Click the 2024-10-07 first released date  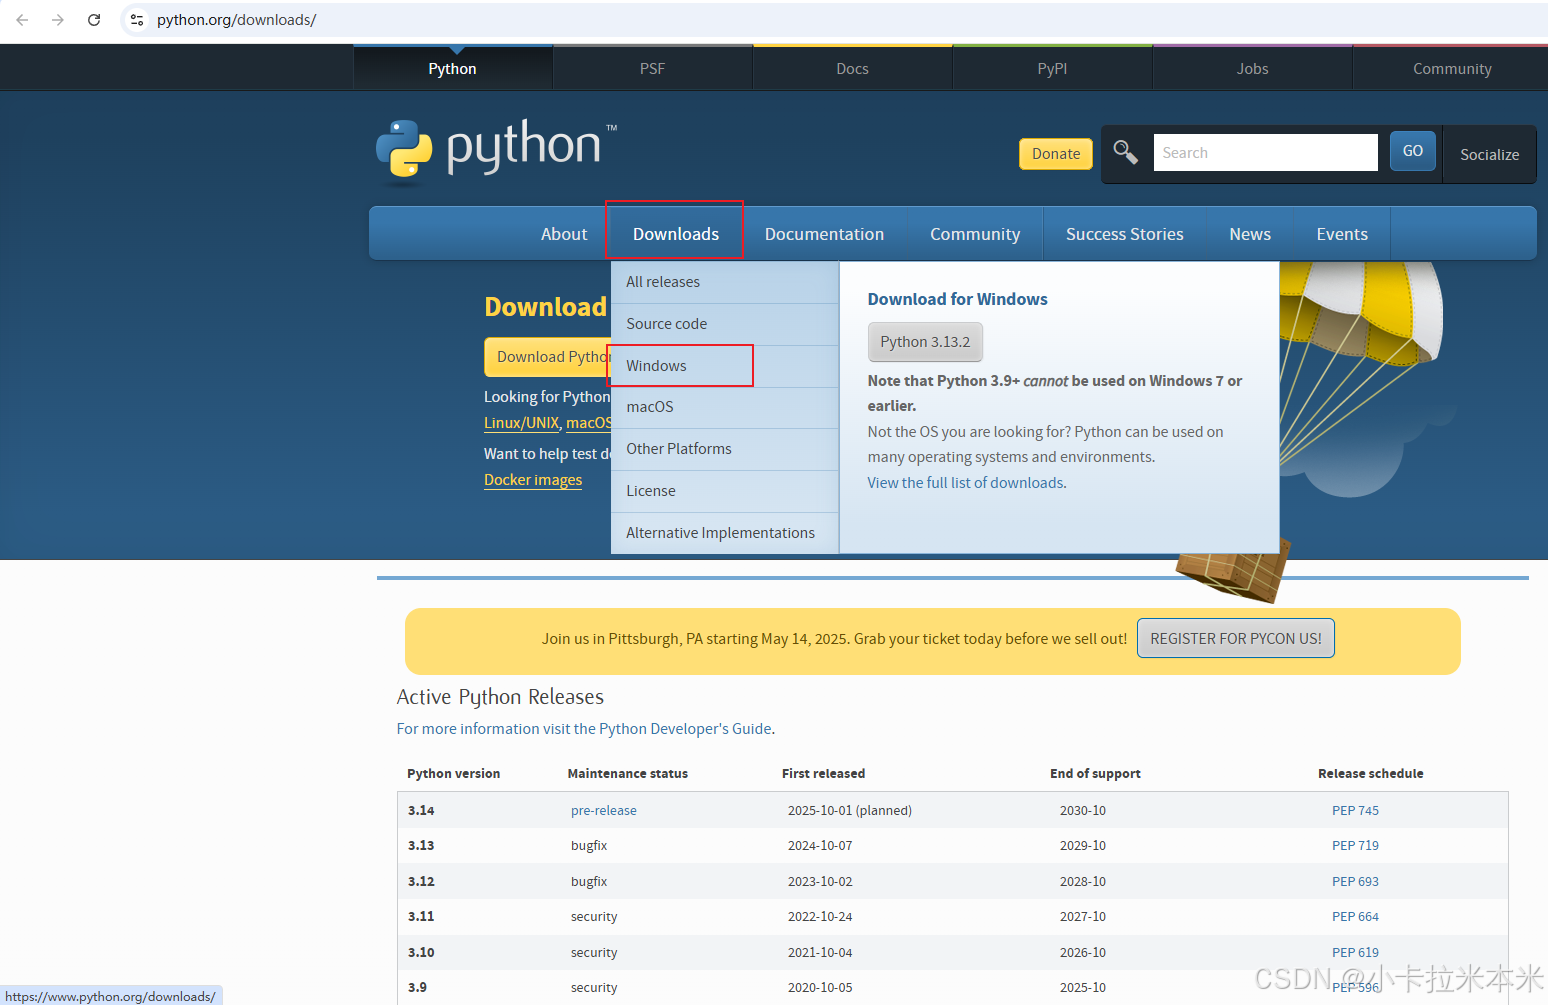820,846
